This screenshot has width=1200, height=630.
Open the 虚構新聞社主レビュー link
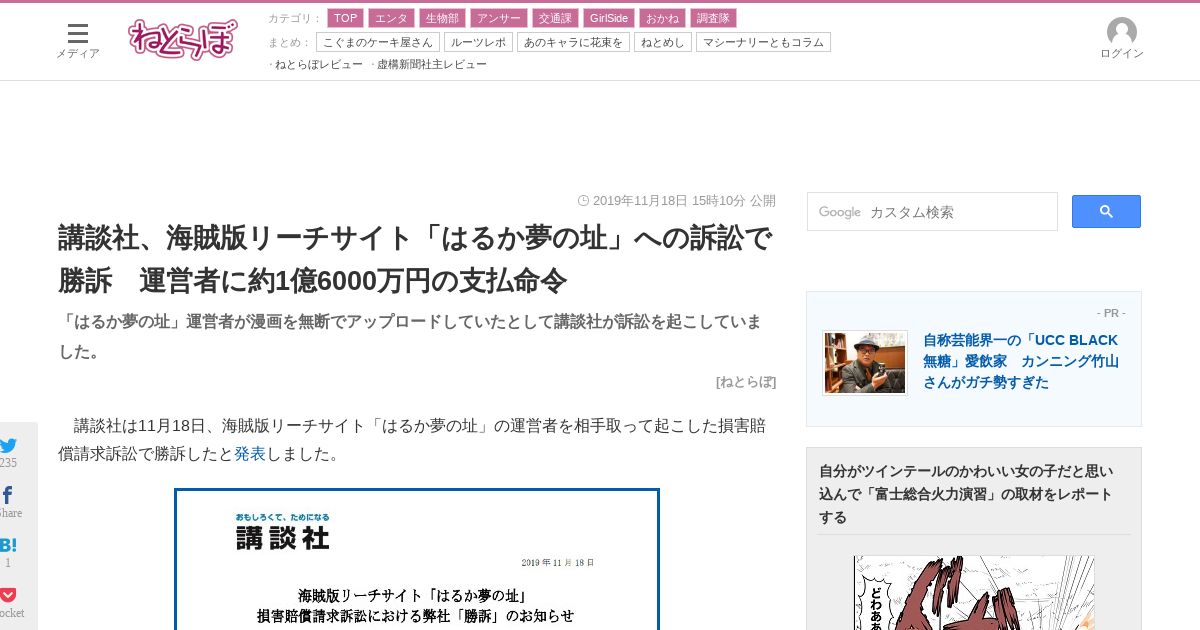click(x=431, y=64)
